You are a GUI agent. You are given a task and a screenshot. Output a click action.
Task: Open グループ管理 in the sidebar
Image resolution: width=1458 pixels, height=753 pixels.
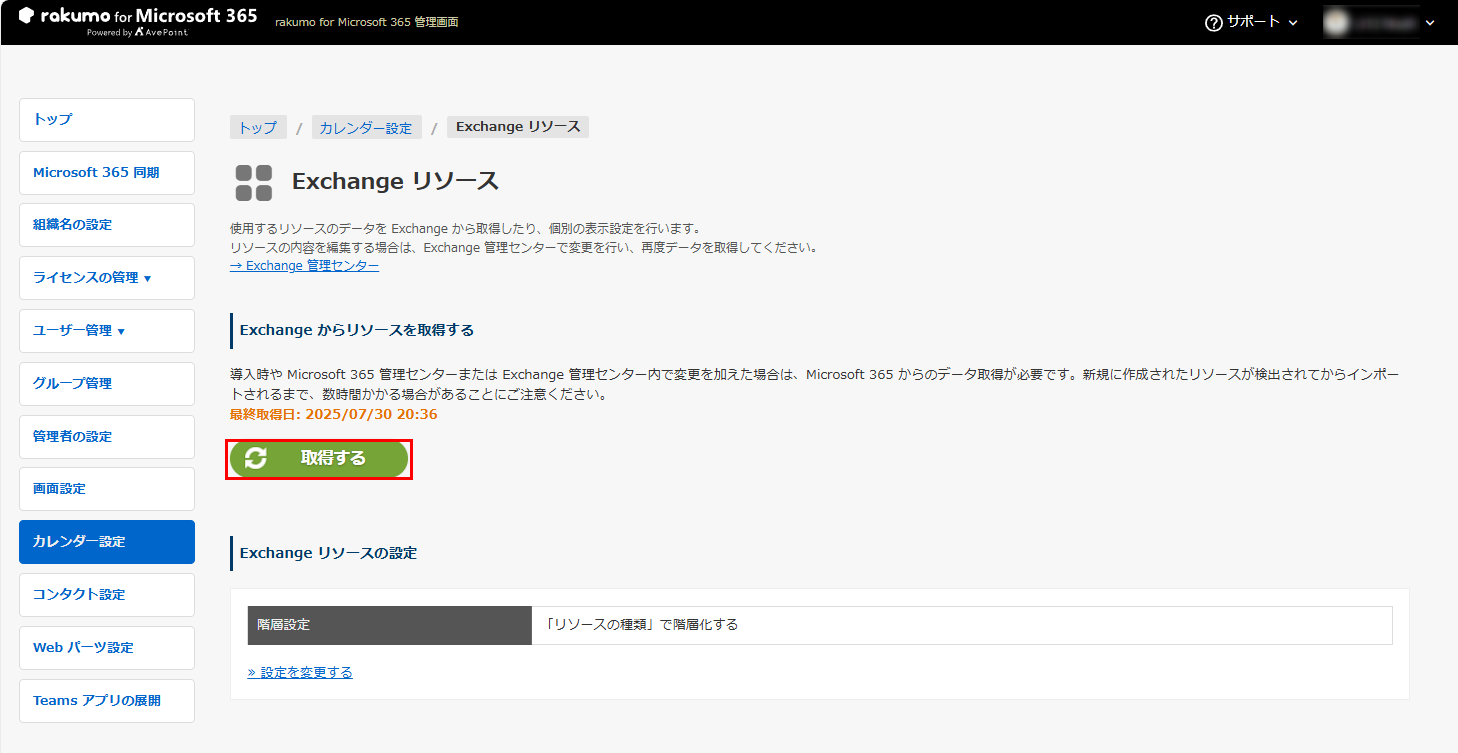tap(107, 384)
